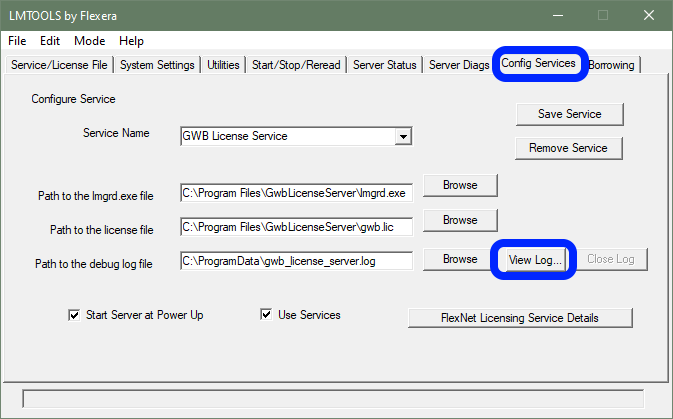The width and height of the screenshot is (673, 419).
Task: Browse for the license file path
Action: tap(460, 220)
